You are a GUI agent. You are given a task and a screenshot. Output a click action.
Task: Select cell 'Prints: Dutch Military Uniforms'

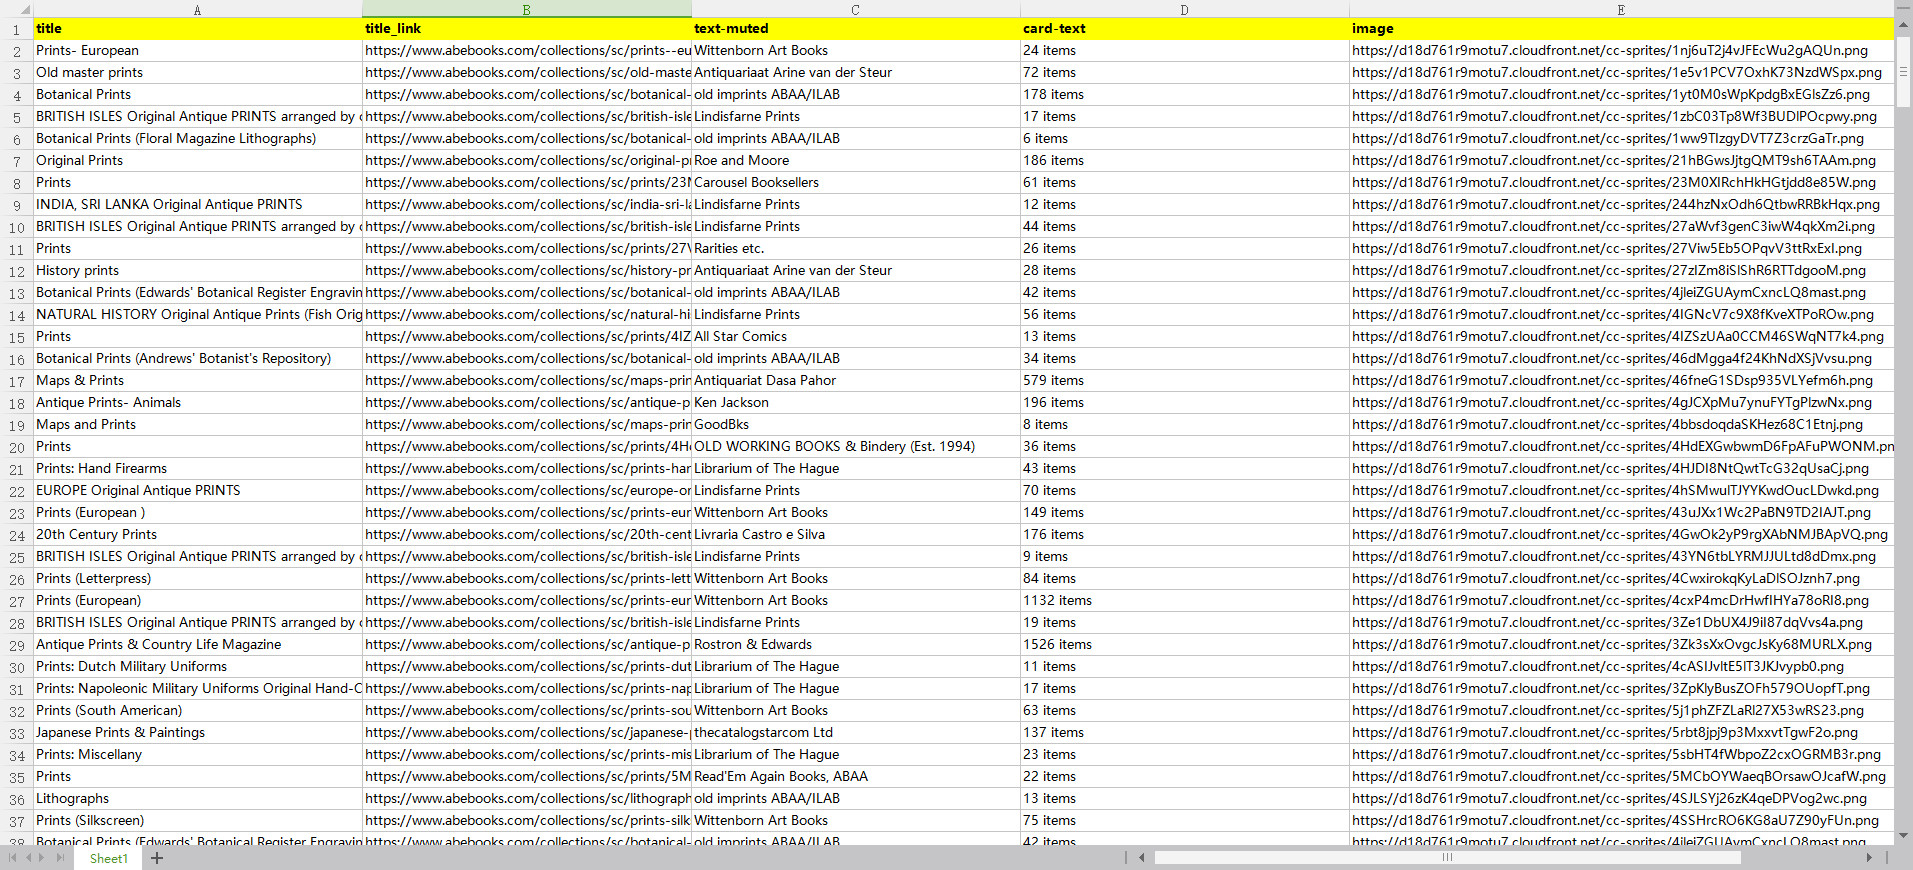(197, 667)
